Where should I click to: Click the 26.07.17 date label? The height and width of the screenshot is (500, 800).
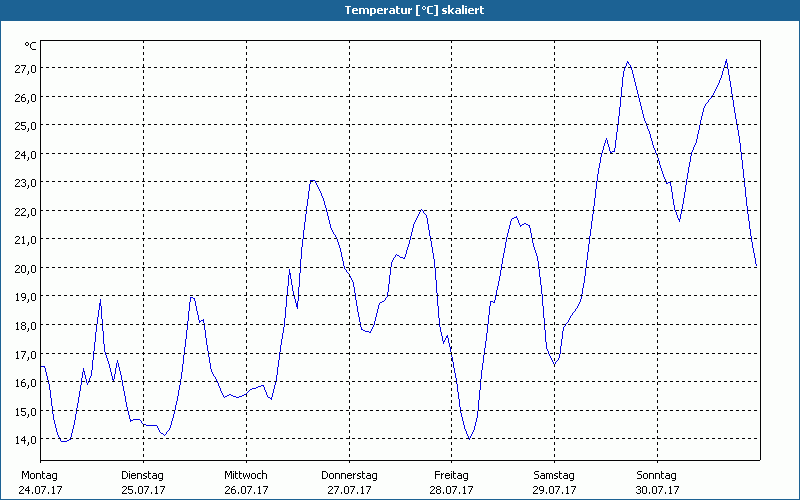point(245,490)
